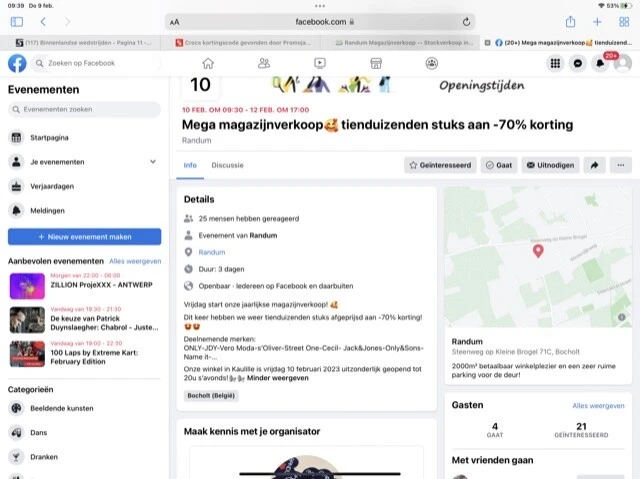Open notifications bell with 20+ badge
This screenshot has height=479, width=640.
(600, 63)
